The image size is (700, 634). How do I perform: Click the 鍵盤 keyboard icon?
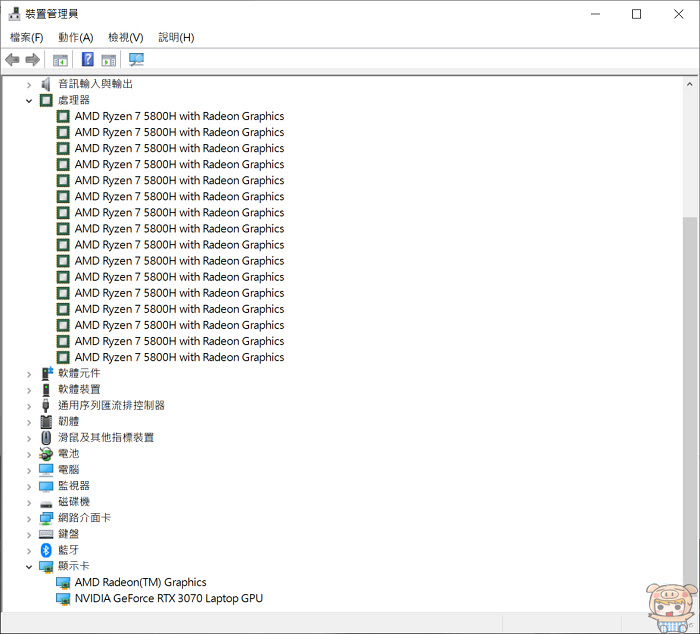click(x=46, y=534)
